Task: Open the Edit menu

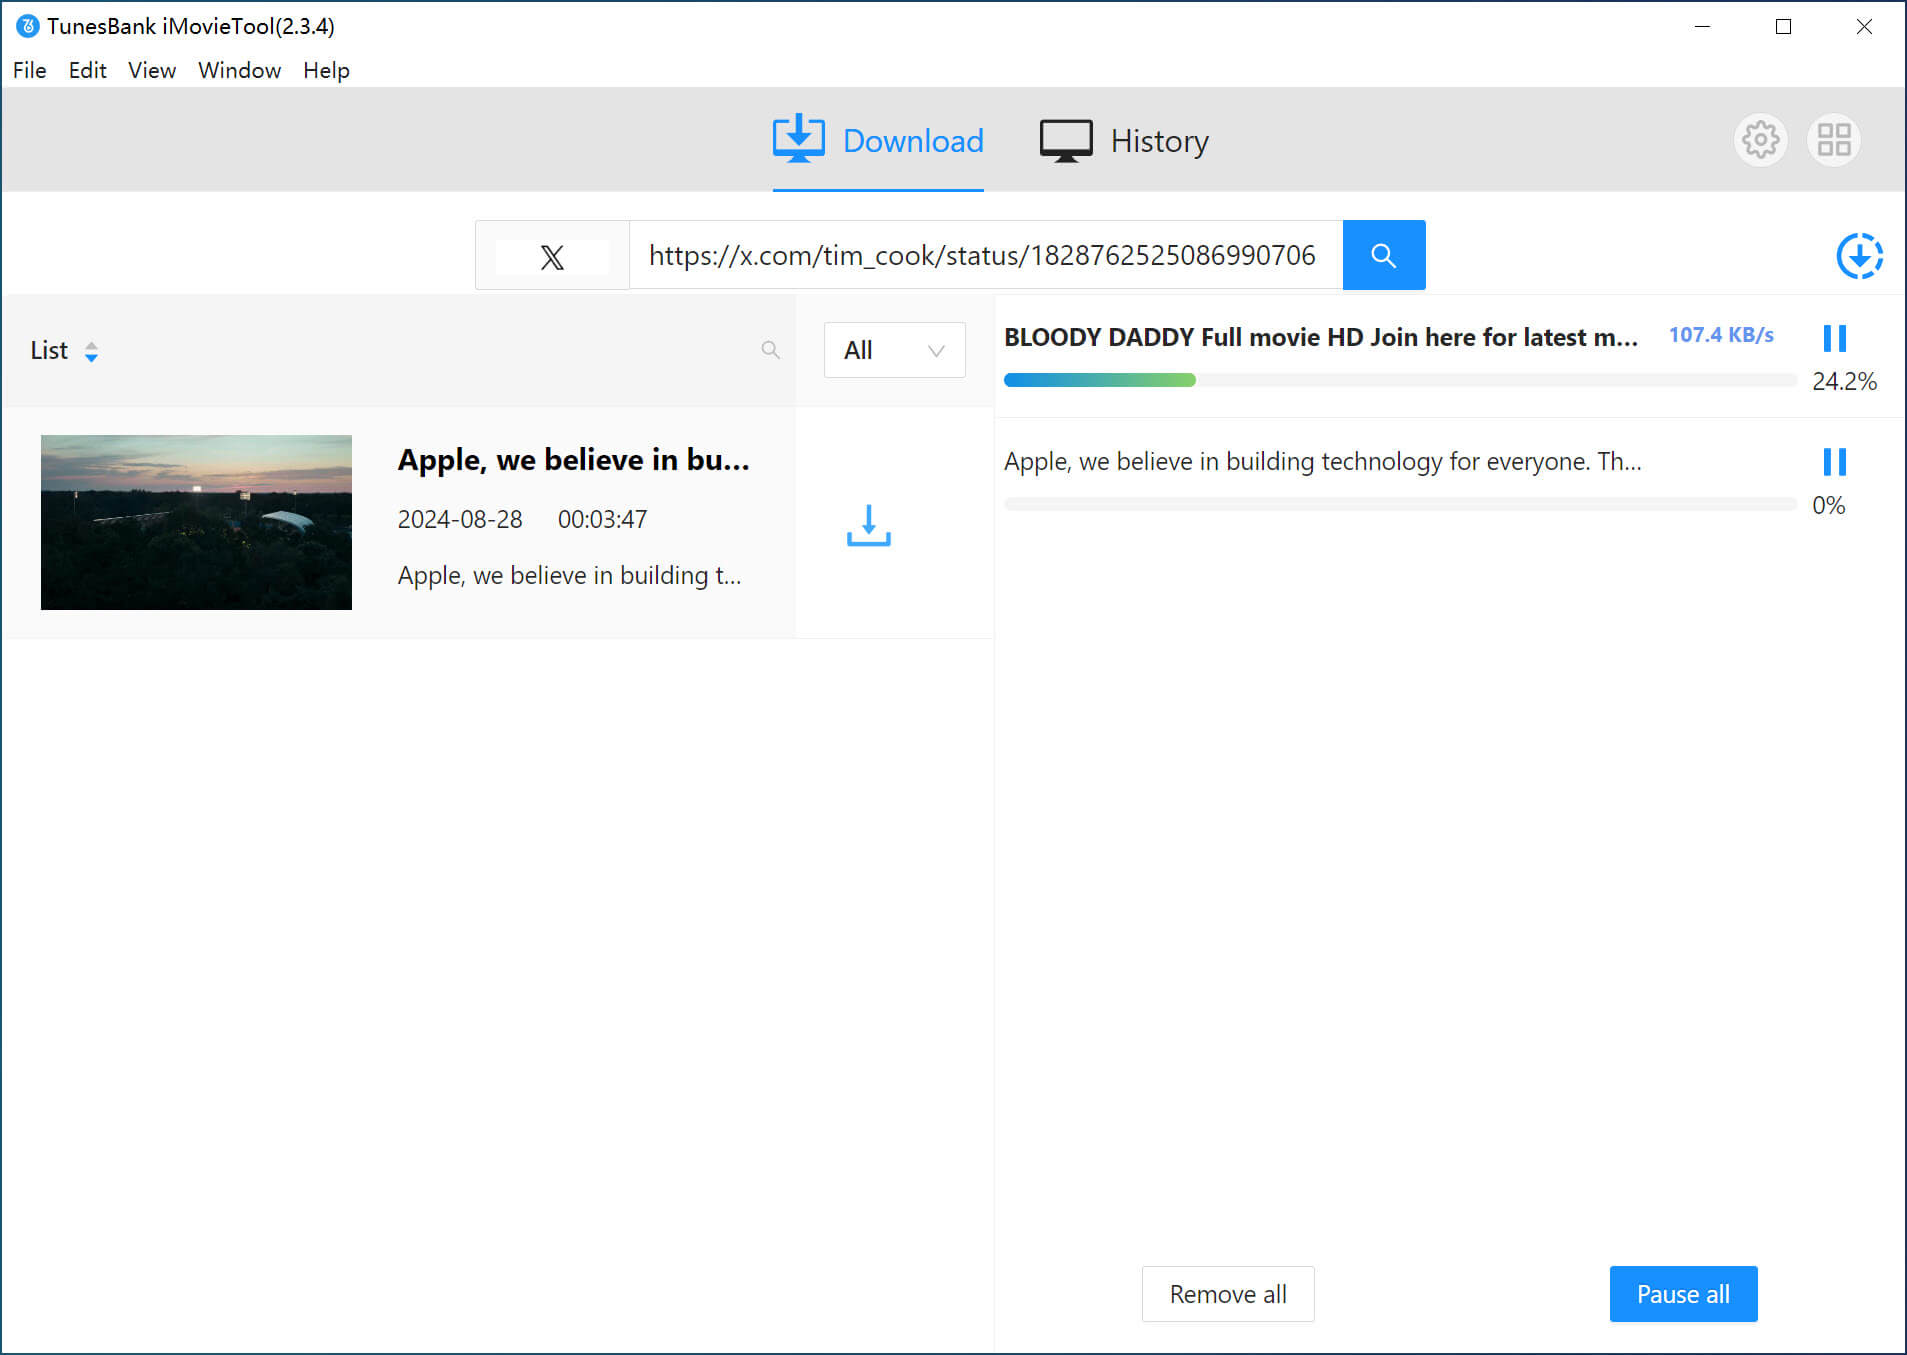Action: coord(87,70)
